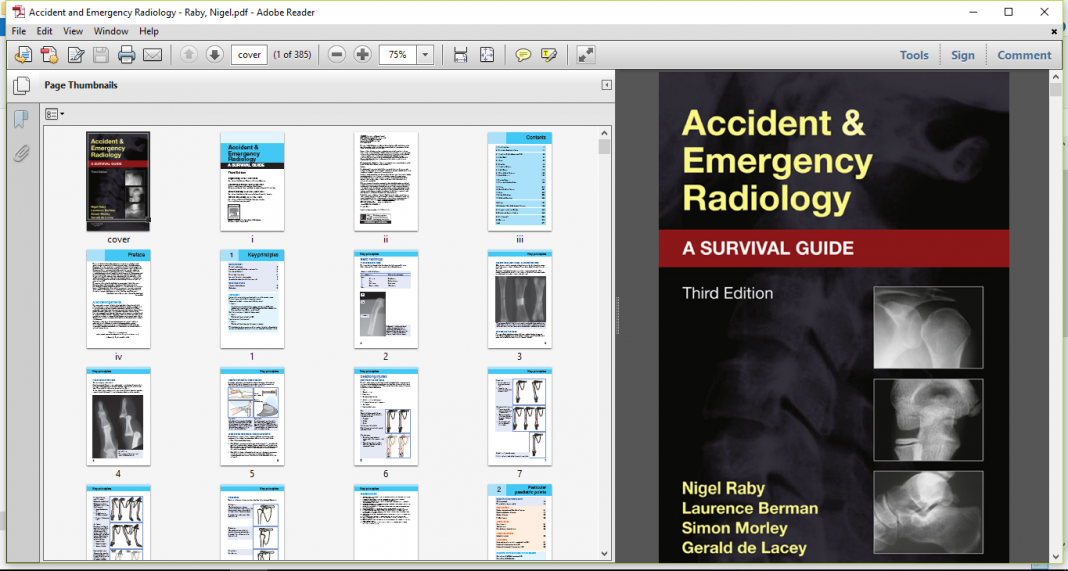Open the Edit menu
This screenshot has width=1068, height=571.
pos(44,31)
